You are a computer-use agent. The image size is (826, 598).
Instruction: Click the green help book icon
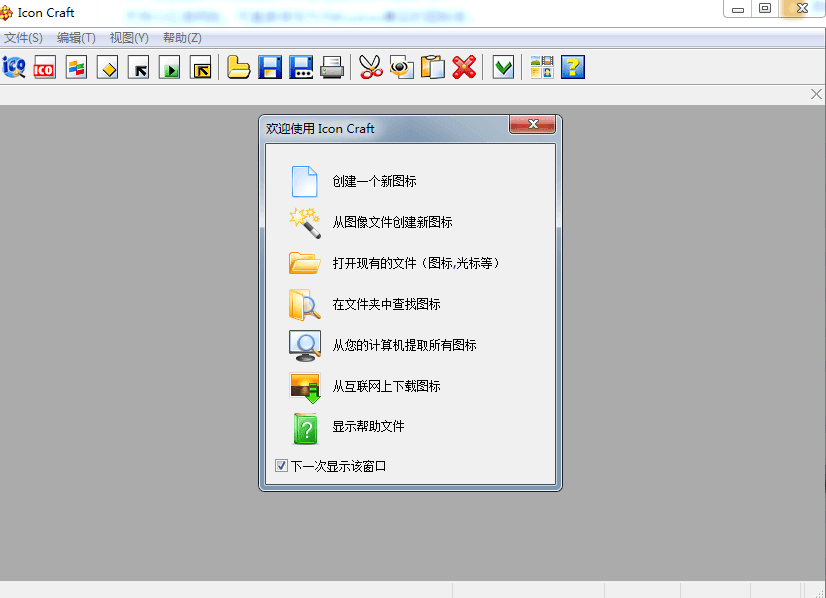(306, 428)
